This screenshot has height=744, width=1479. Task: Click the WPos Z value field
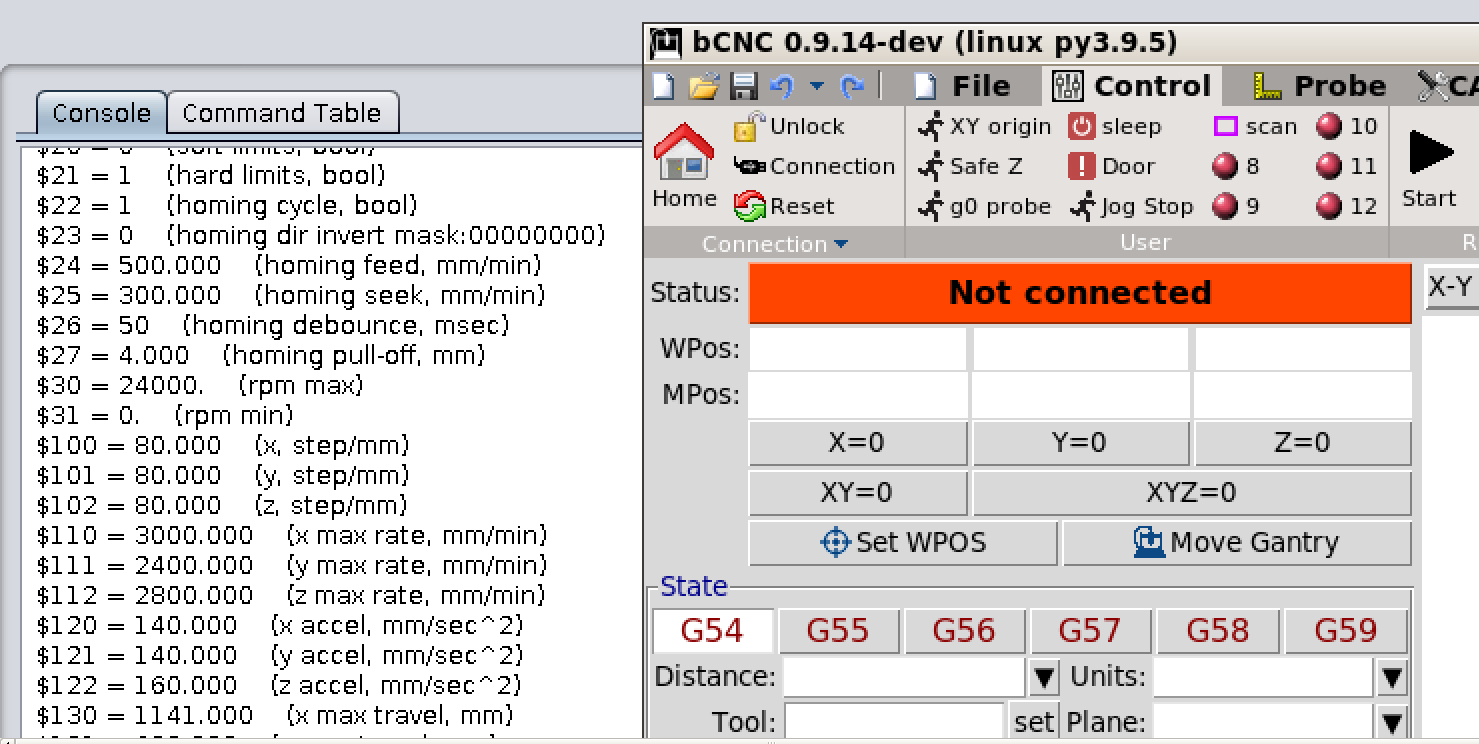(x=1303, y=349)
